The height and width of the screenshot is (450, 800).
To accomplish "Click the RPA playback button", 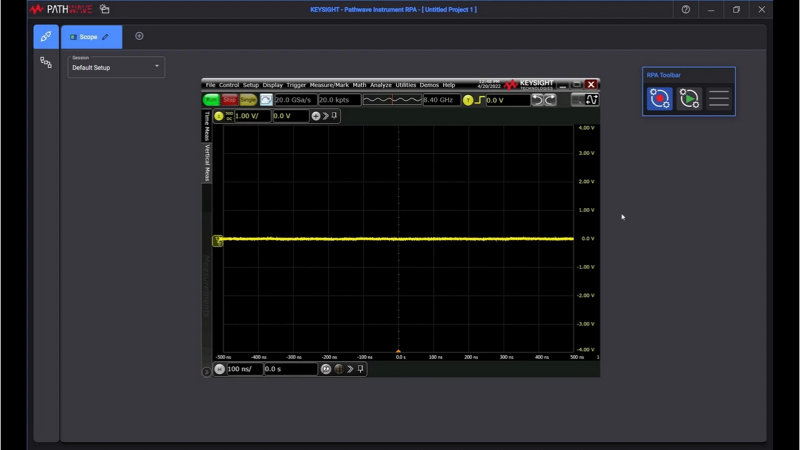I will tap(689, 98).
